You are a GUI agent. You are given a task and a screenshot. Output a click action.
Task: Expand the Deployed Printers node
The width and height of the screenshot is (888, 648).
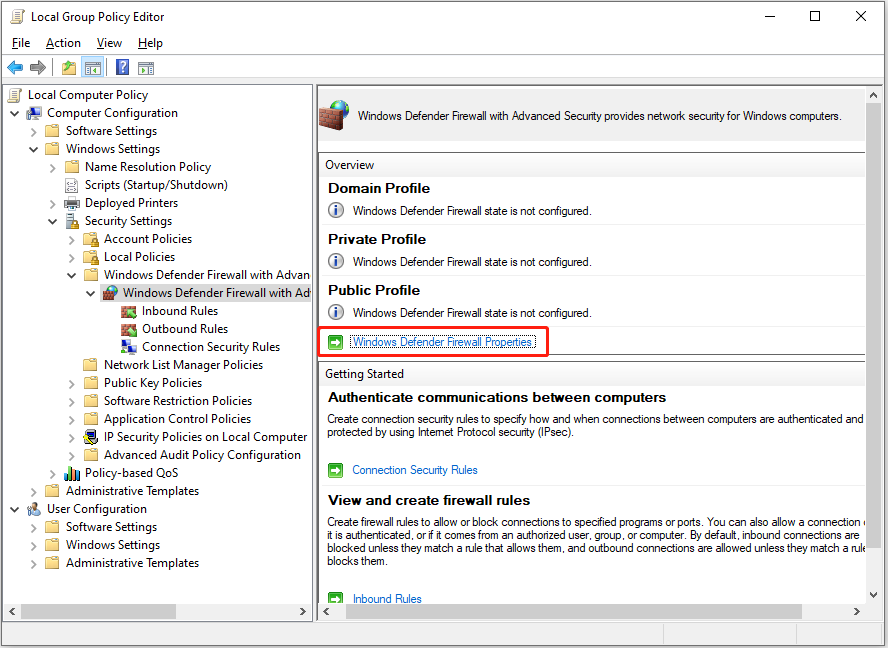(53, 203)
